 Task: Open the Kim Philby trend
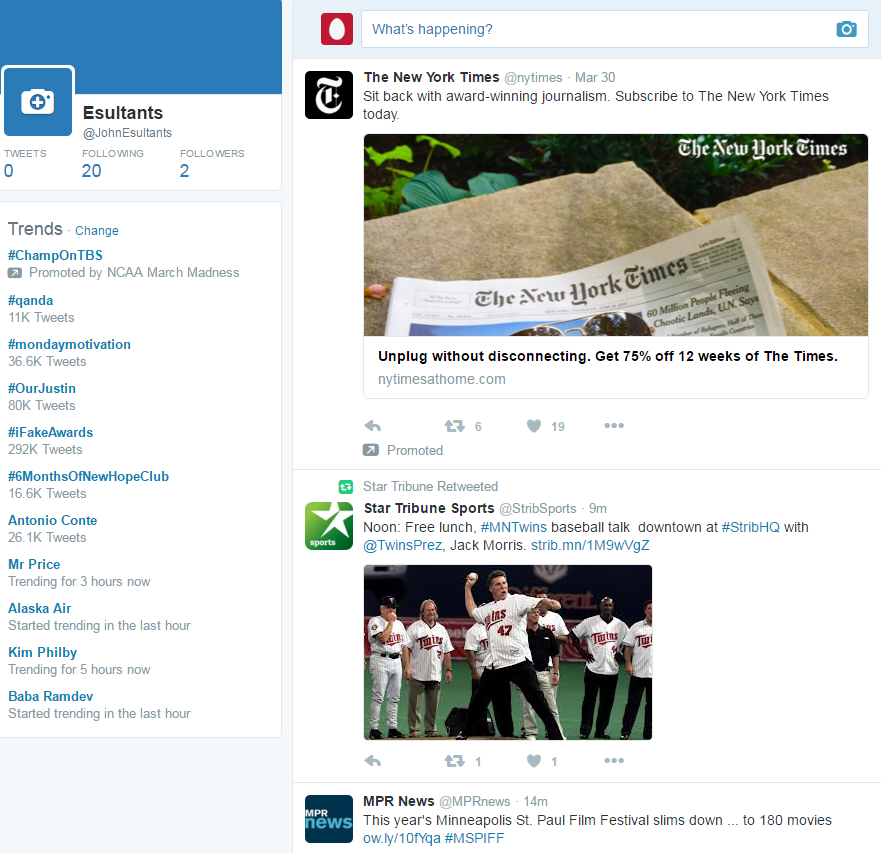[43, 652]
